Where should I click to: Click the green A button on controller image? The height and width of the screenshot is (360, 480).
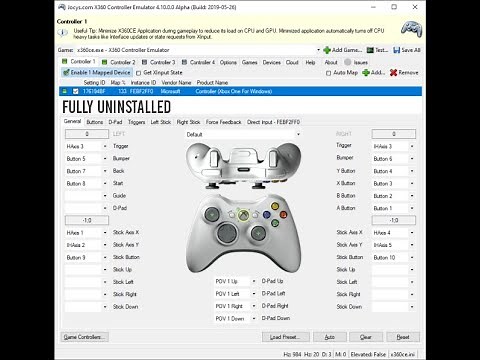click(x=275, y=223)
